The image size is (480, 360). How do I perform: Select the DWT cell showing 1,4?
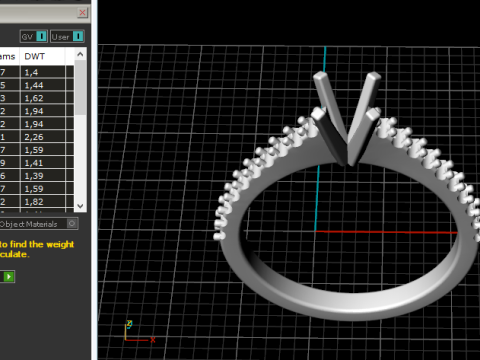click(x=43, y=72)
